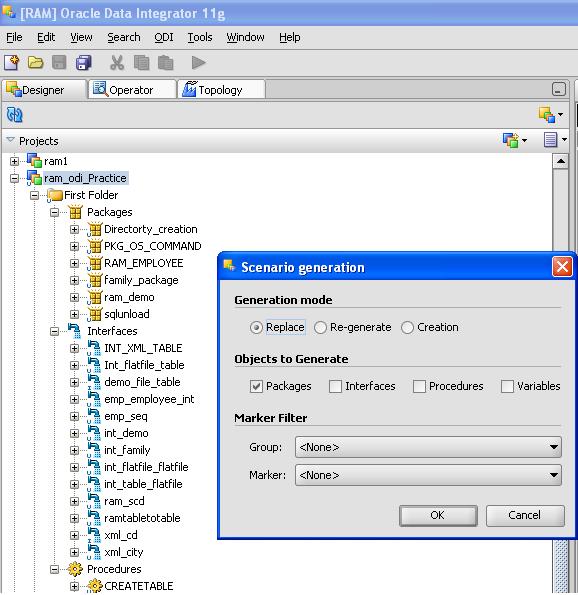Screen dimensions: 578x595
Task: Select the int_flatfile_flatfile interface
Action: pyautogui.click(x=146, y=467)
